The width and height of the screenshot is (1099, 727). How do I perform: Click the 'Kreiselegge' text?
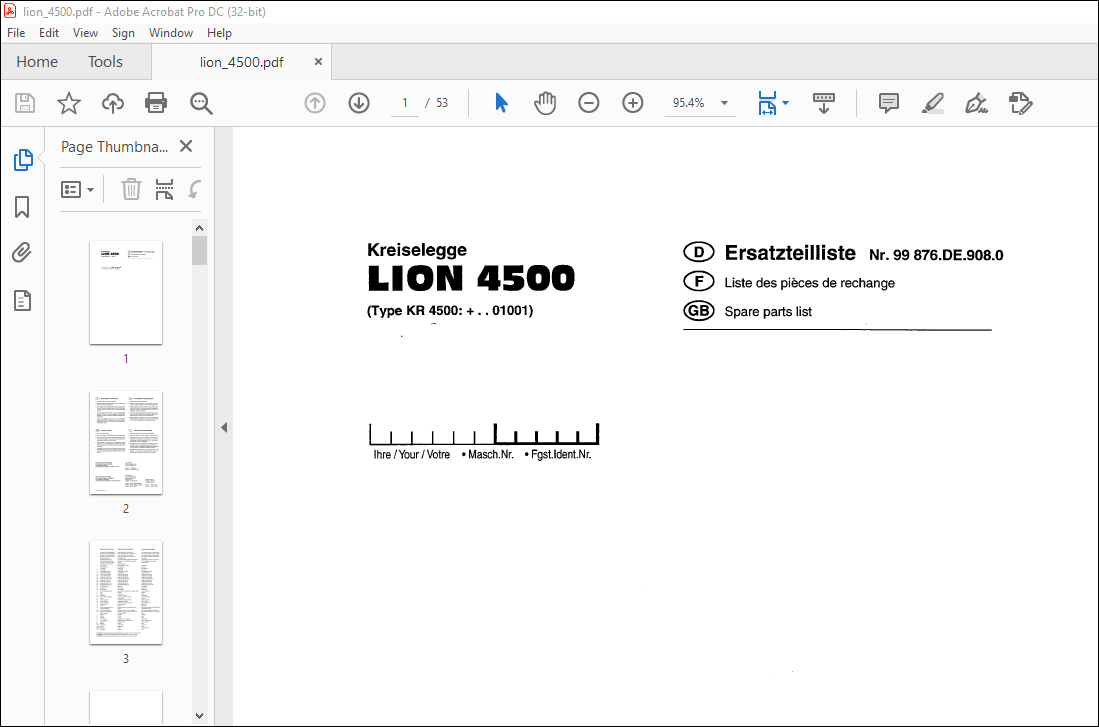click(417, 250)
